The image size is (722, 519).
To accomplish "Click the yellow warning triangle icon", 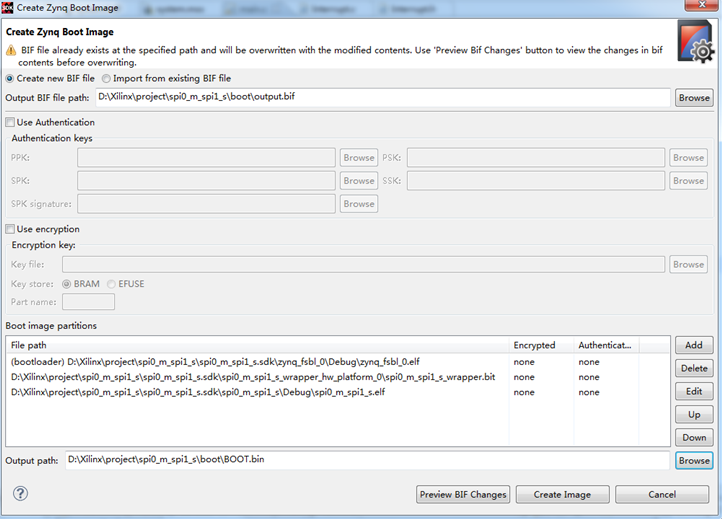I will pos(11,51).
